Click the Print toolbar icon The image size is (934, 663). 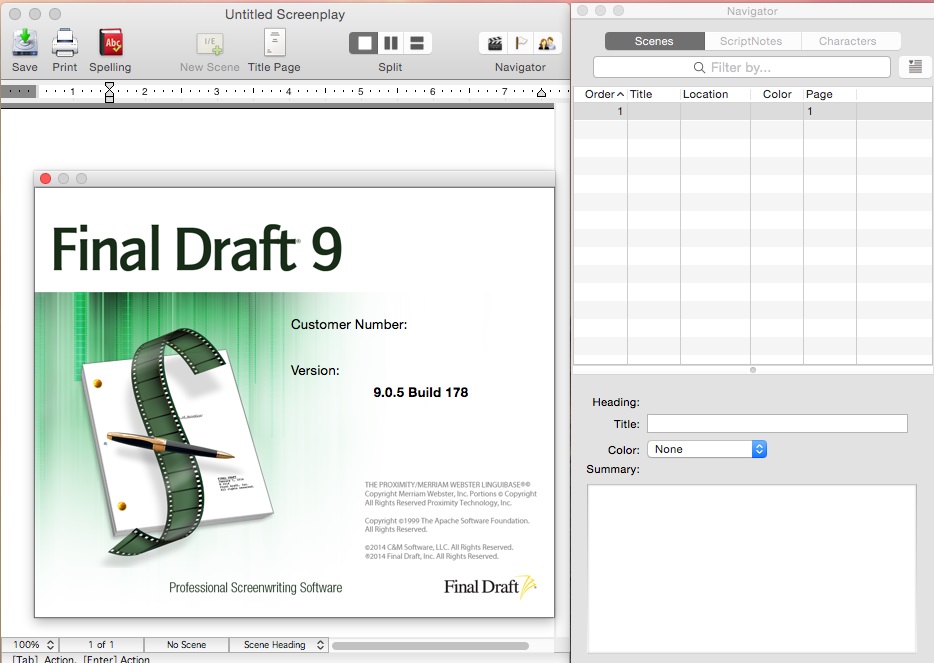point(64,42)
